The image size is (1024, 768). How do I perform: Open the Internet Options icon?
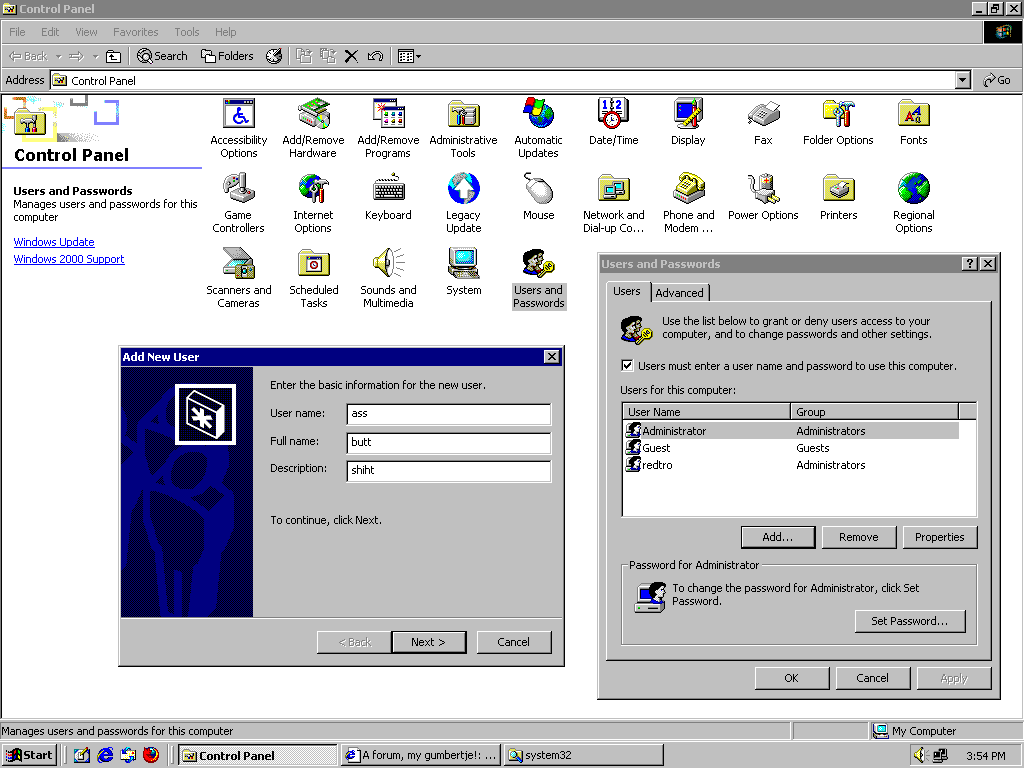(x=313, y=190)
